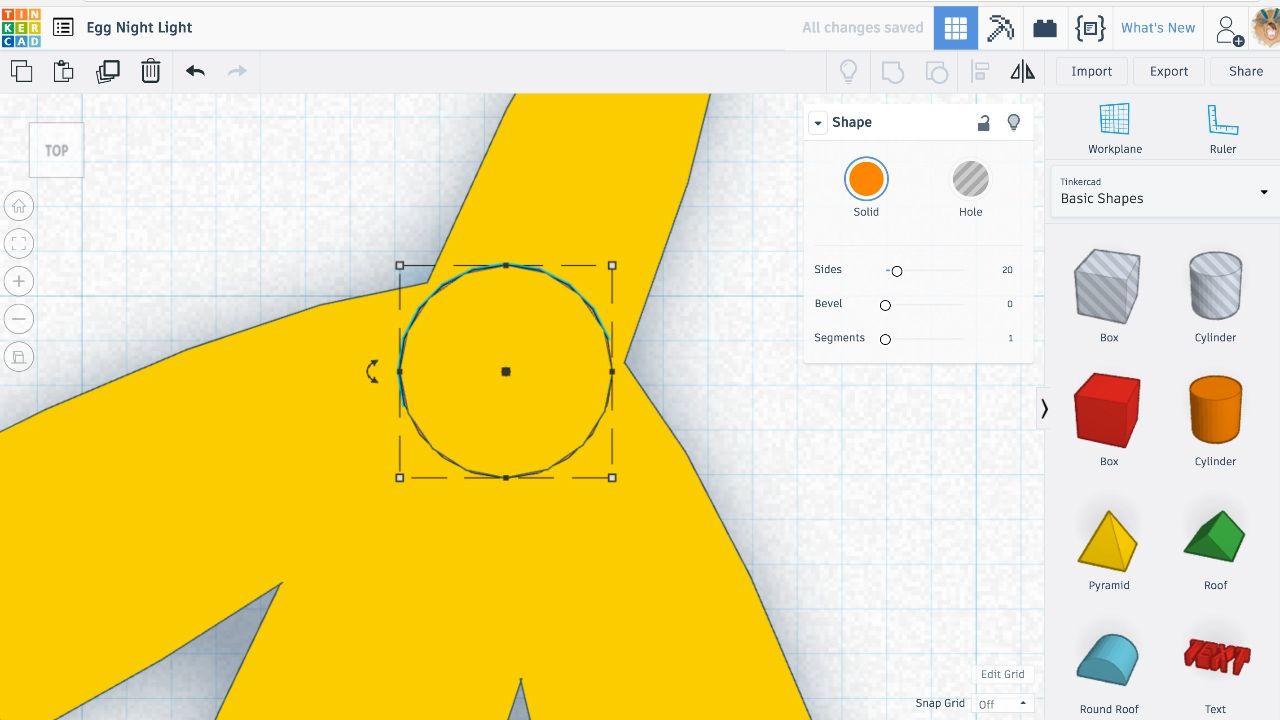The image size is (1280, 720).
Task: Open the Blocks pickaxe view
Action: pyautogui.click(x=1000, y=28)
